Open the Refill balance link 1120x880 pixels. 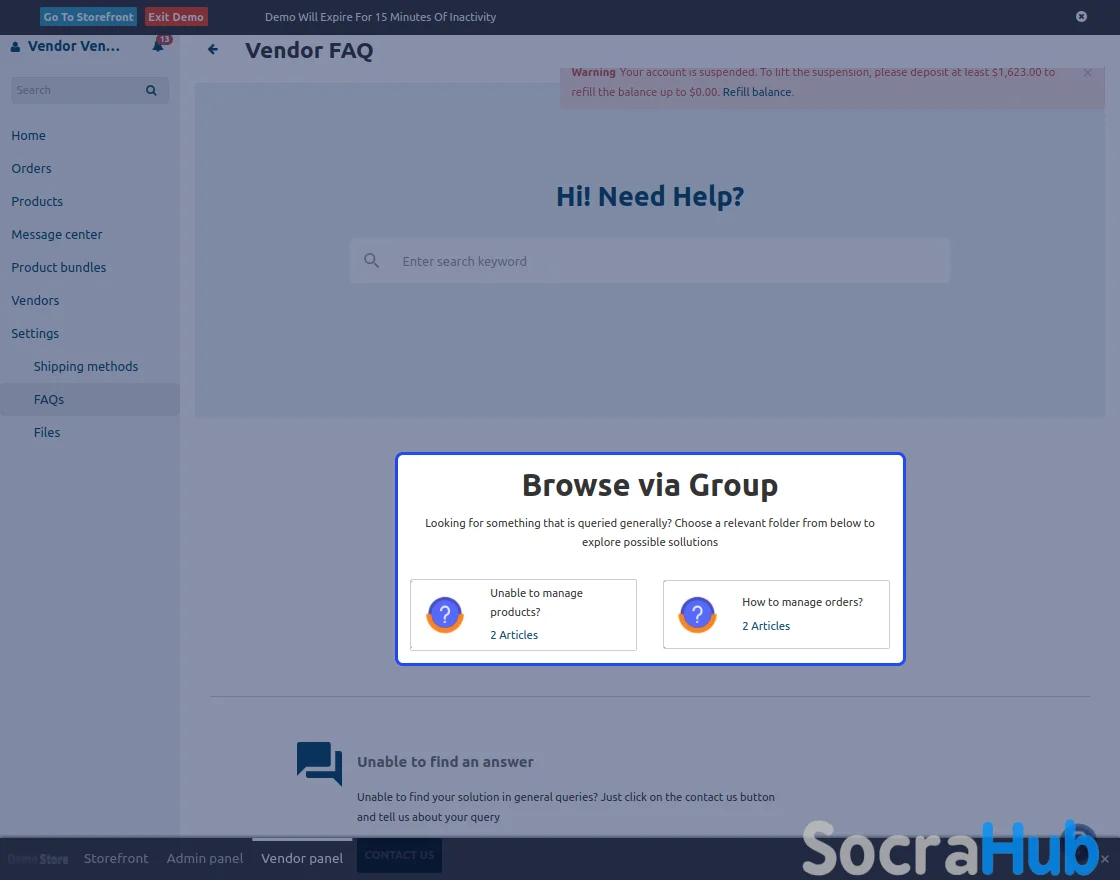coord(756,91)
